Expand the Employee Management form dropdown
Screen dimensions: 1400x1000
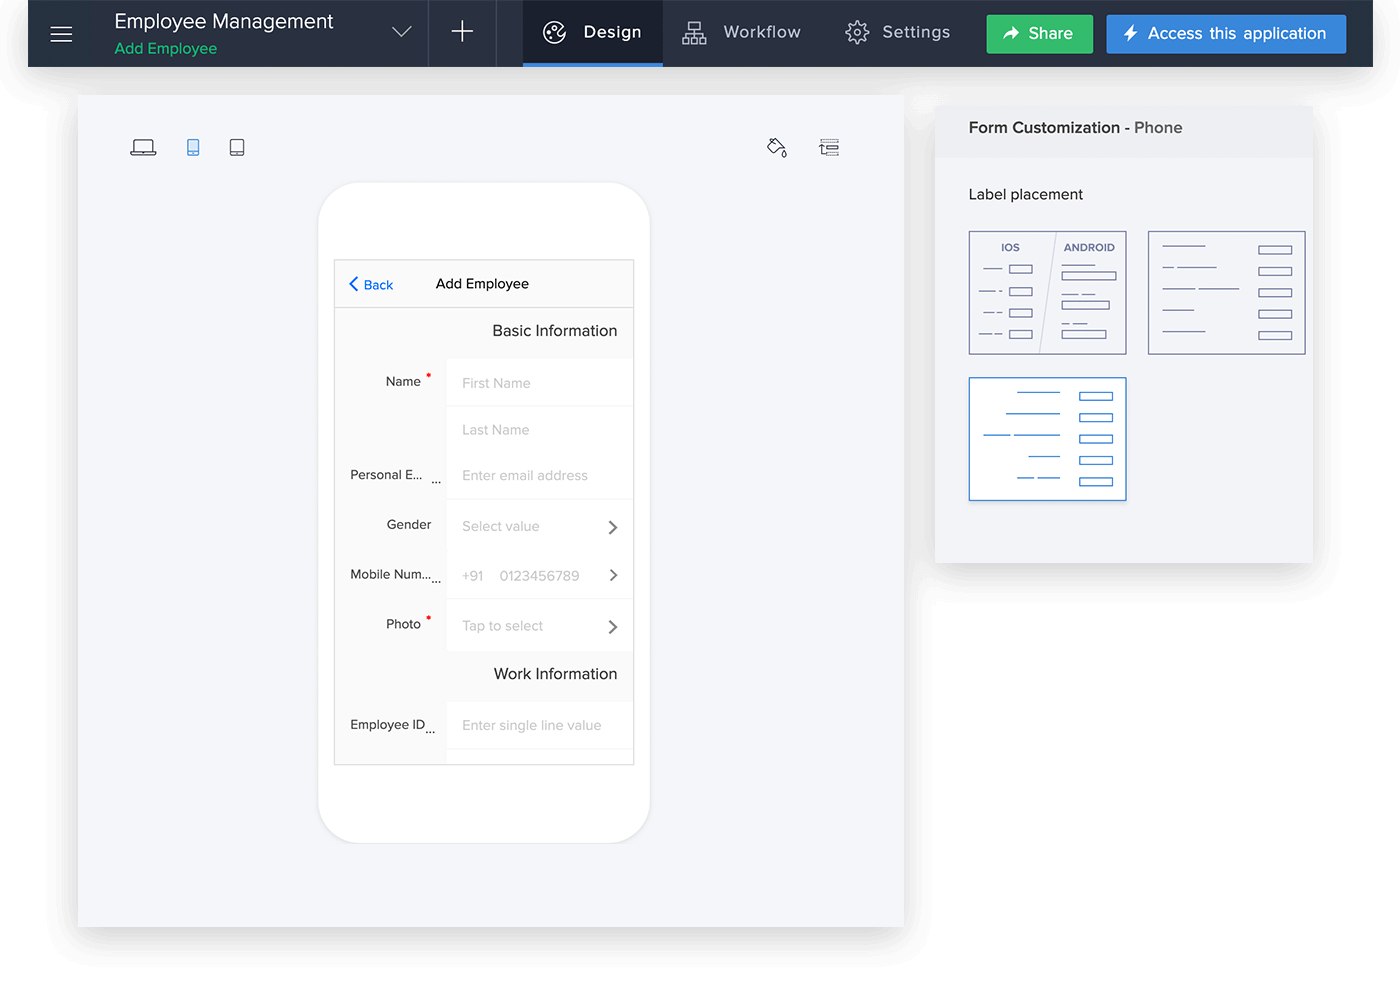point(402,32)
